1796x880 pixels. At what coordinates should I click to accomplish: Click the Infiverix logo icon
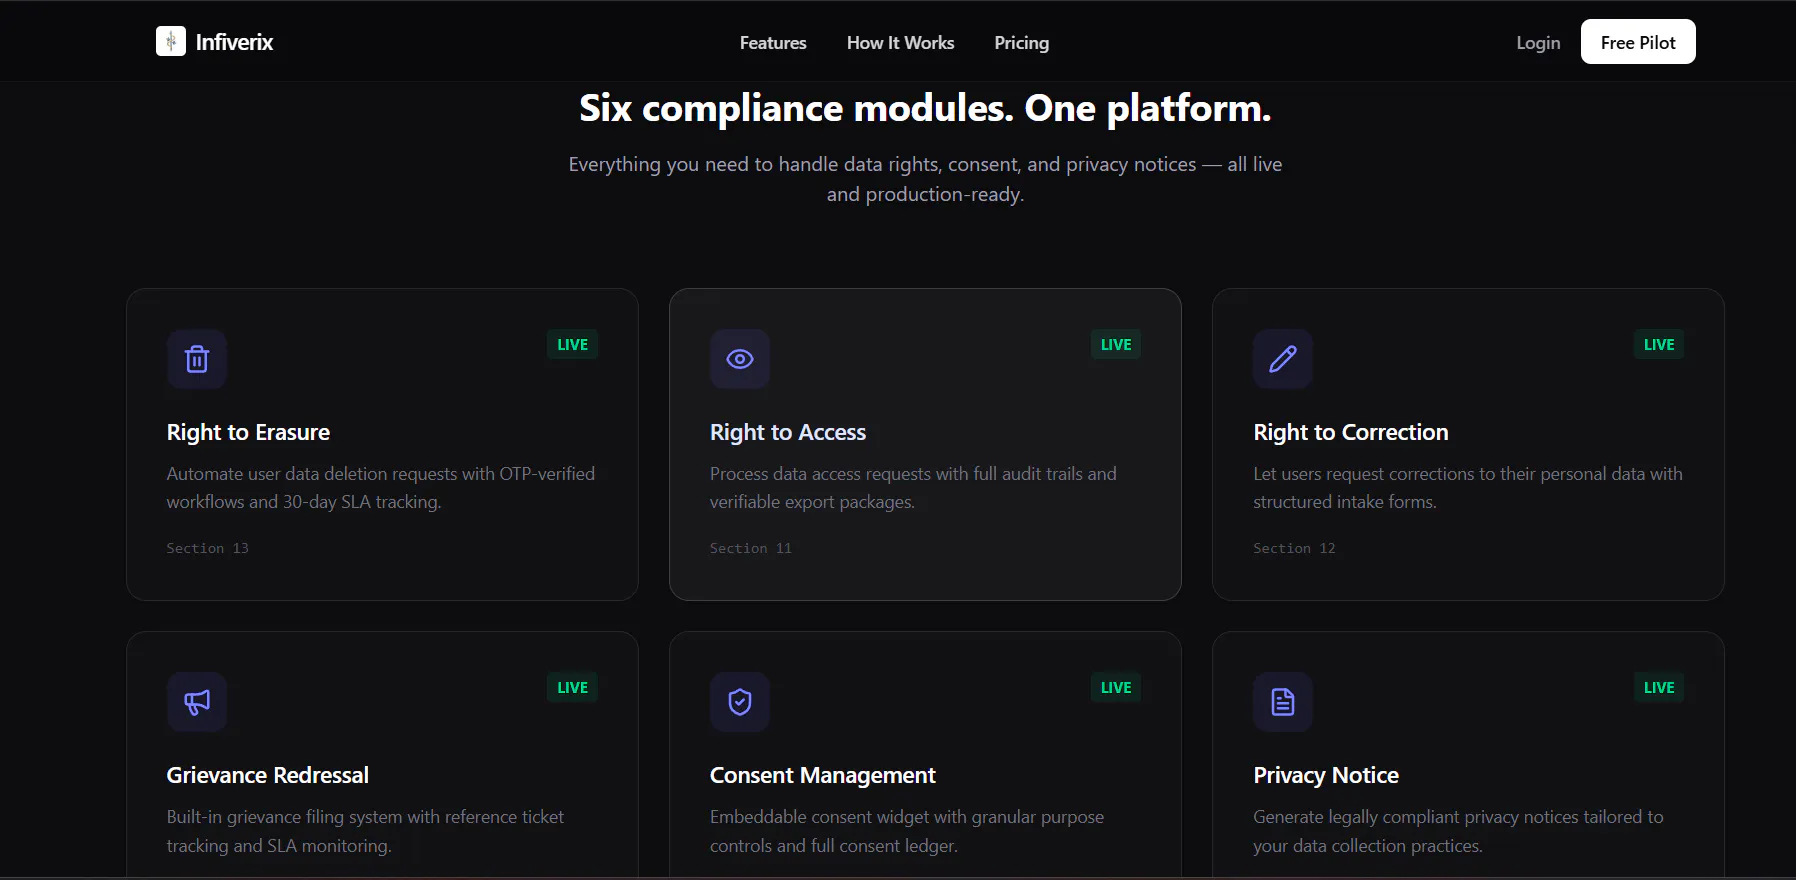[171, 41]
